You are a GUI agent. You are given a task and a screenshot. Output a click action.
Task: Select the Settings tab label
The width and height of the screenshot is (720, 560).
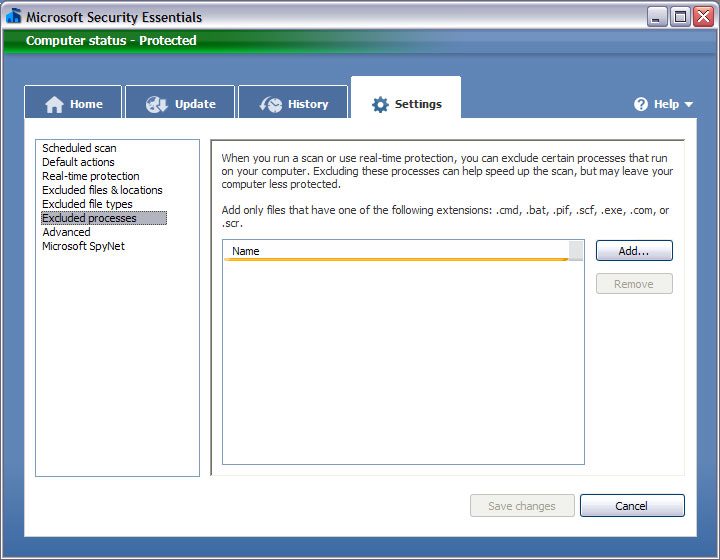(x=418, y=104)
